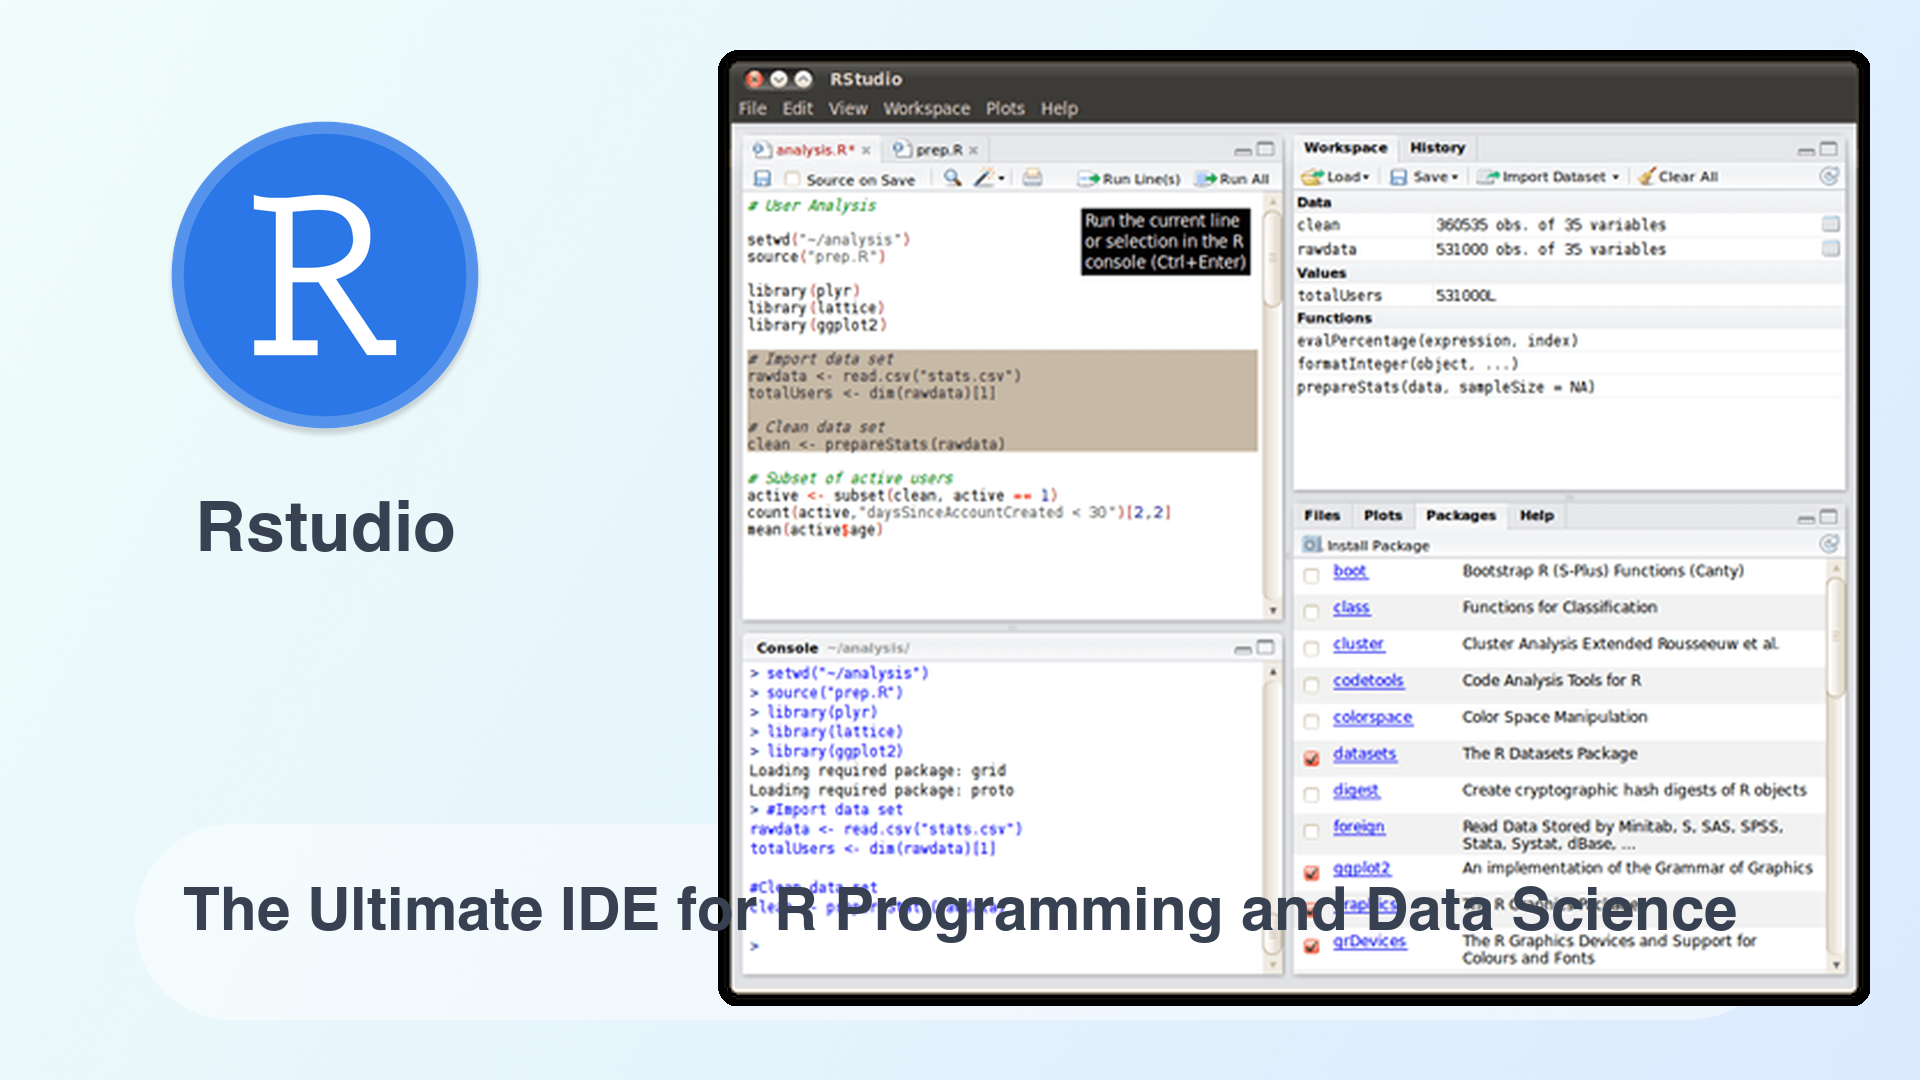The height and width of the screenshot is (1080, 1920).
Task: Click the Install Package button
Action: point(1366,545)
